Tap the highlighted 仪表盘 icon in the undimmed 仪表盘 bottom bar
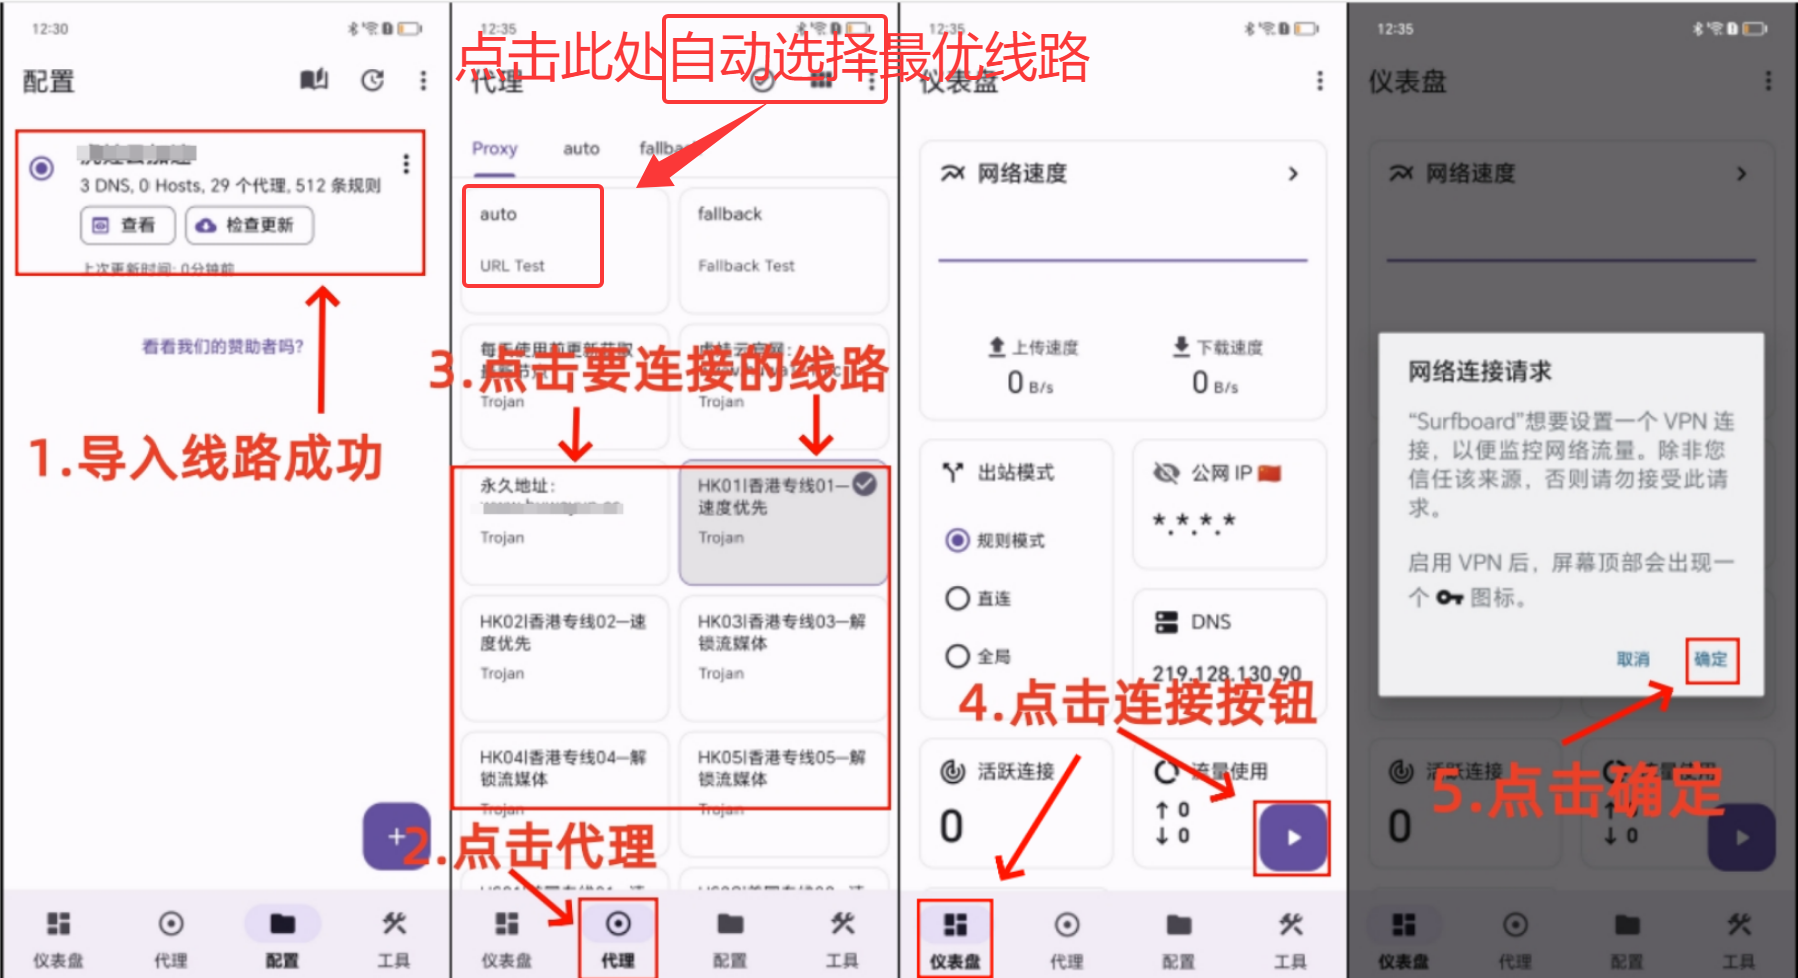Image resolution: width=1798 pixels, height=978 pixels. click(x=956, y=925)
